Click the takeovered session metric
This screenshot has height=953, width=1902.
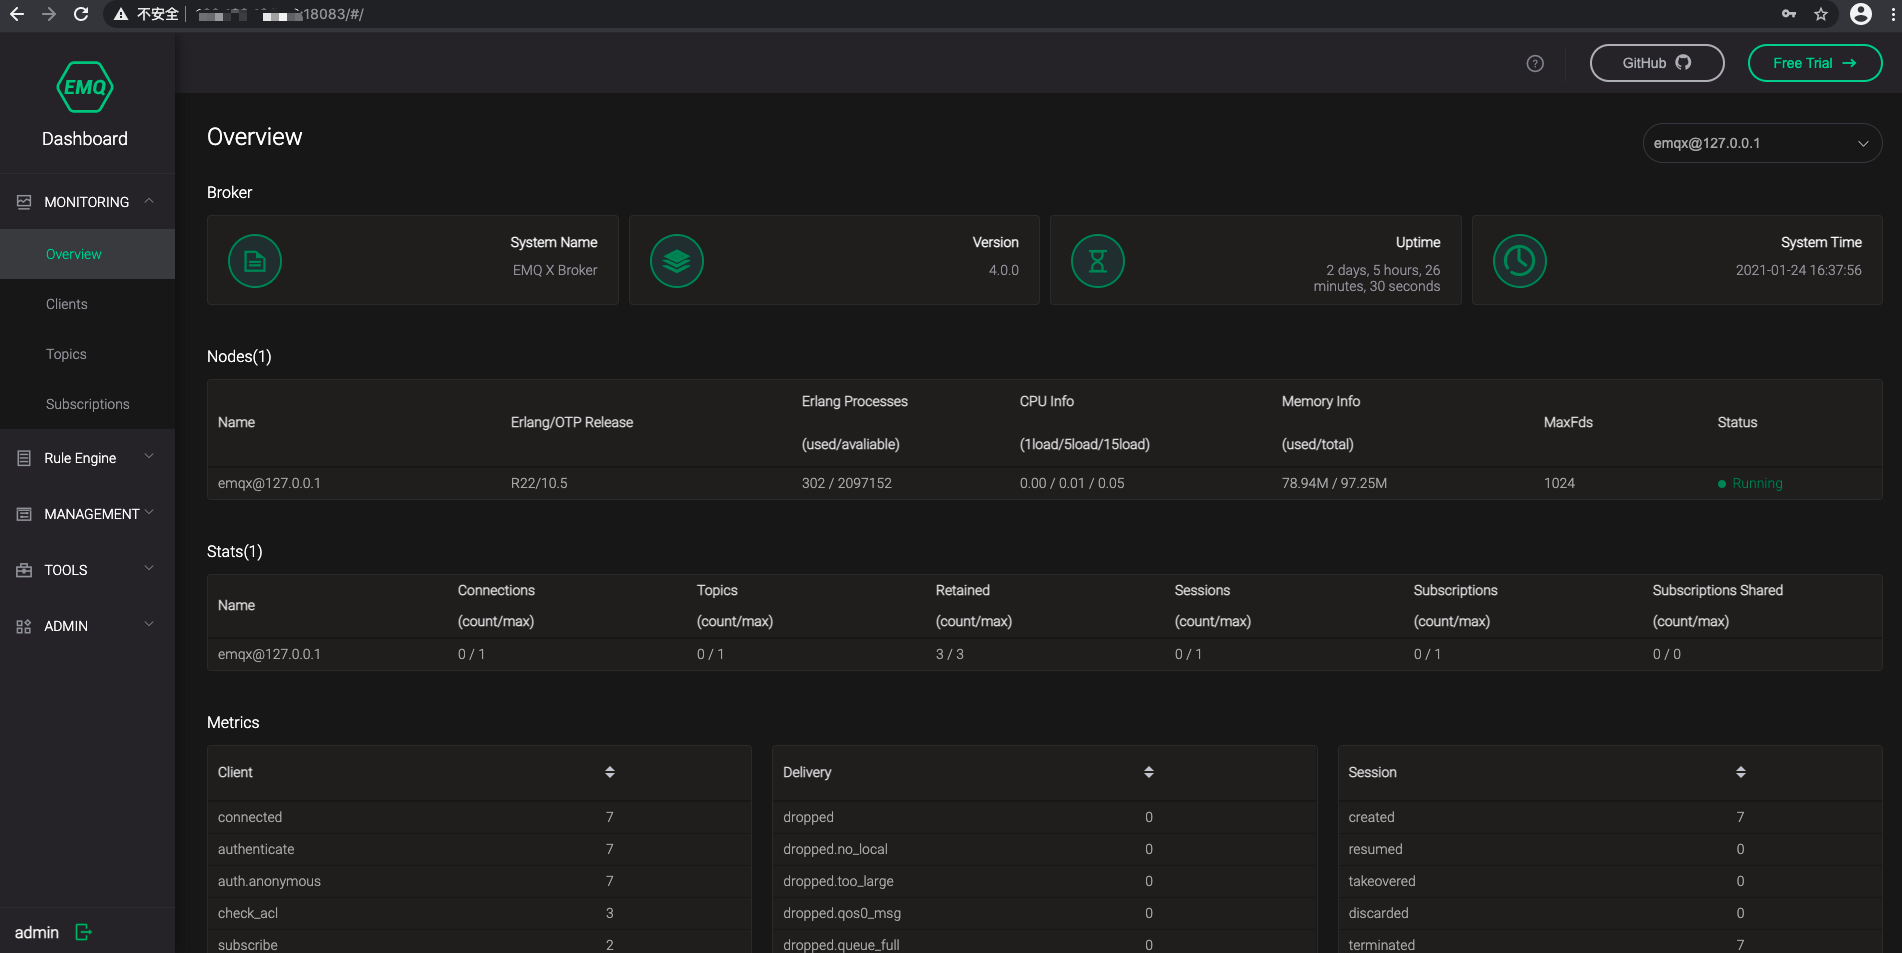pyautogui.click(x=1610, y=881)
